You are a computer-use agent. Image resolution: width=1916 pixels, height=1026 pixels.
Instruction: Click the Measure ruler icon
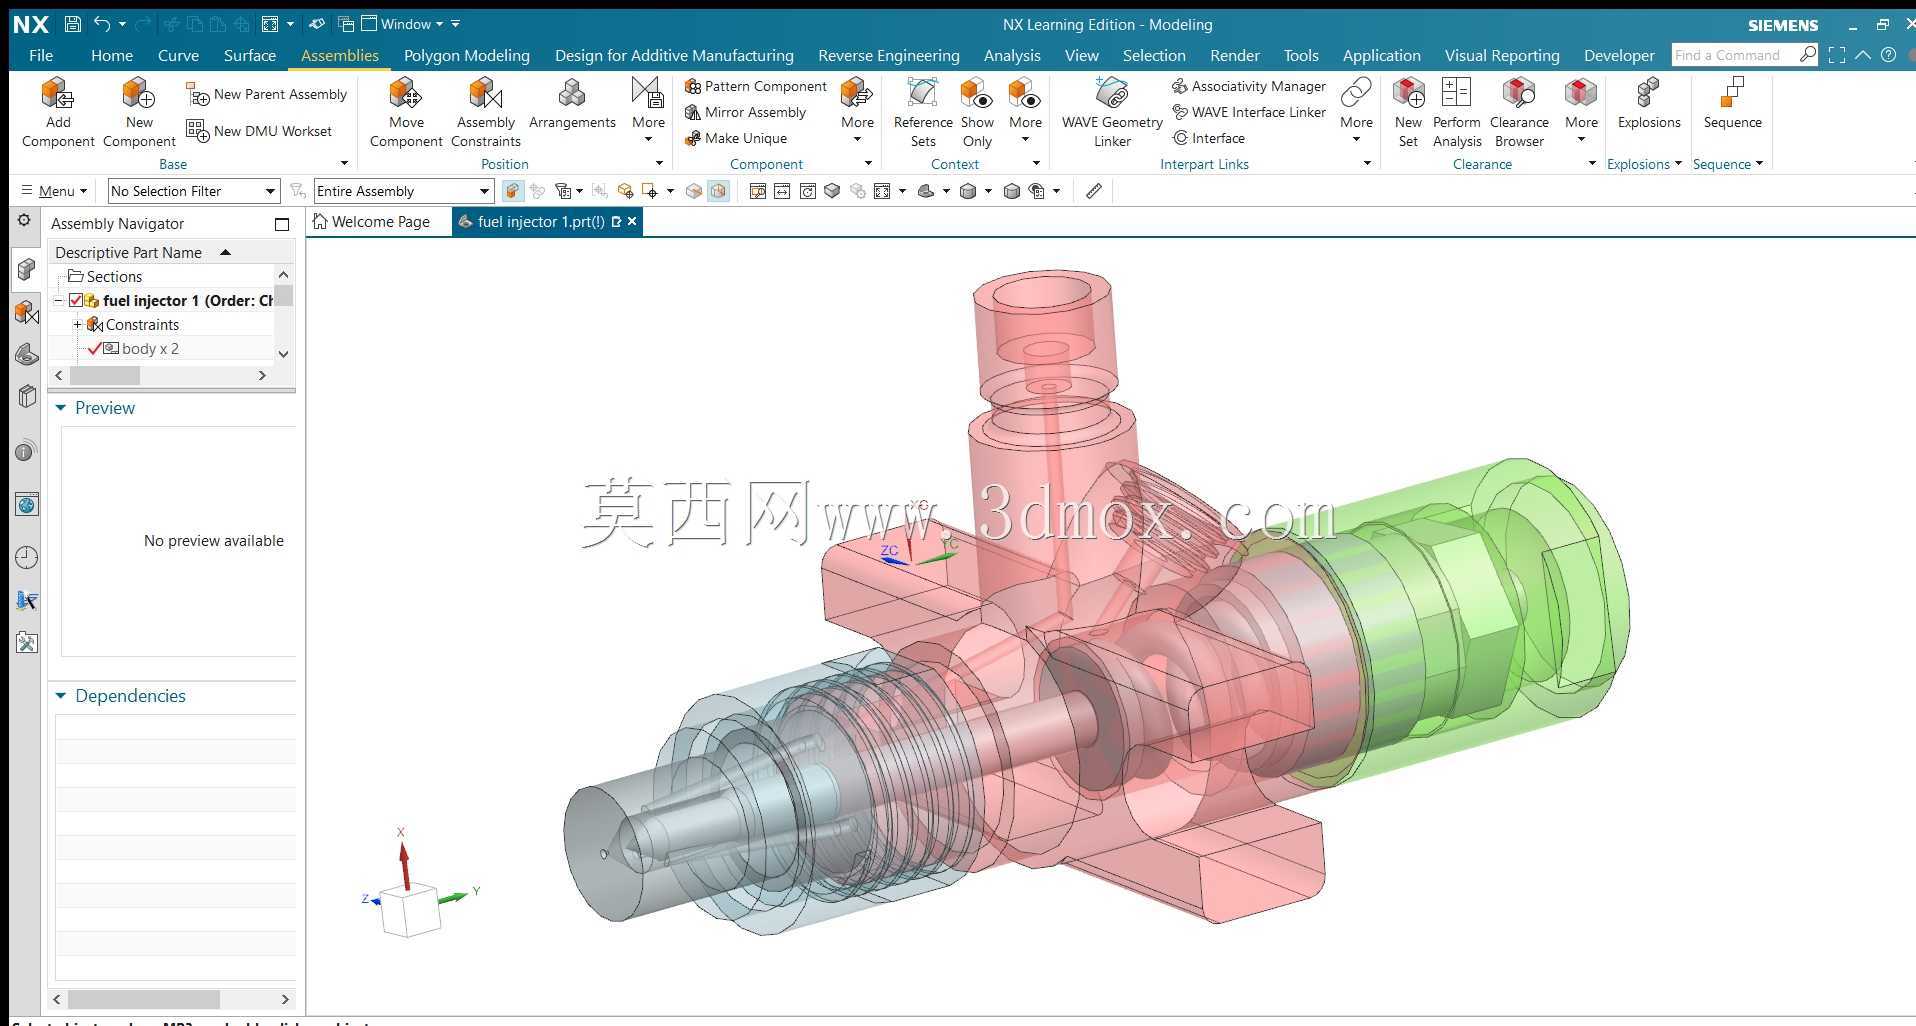pos(1094,191)
